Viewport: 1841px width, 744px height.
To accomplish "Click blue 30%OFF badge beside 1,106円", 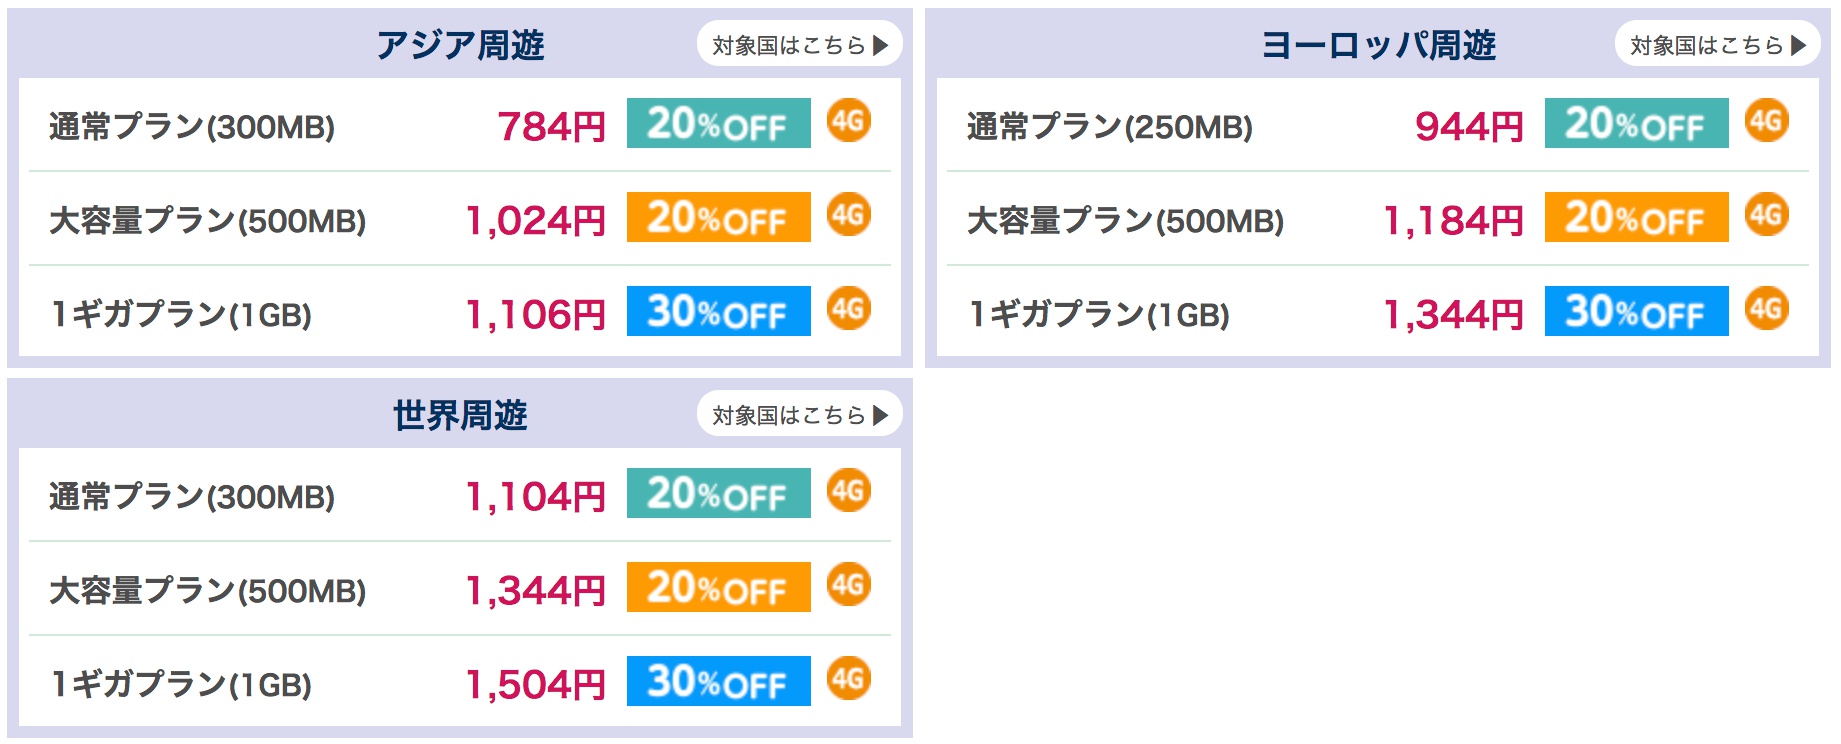I will point(719,311).
